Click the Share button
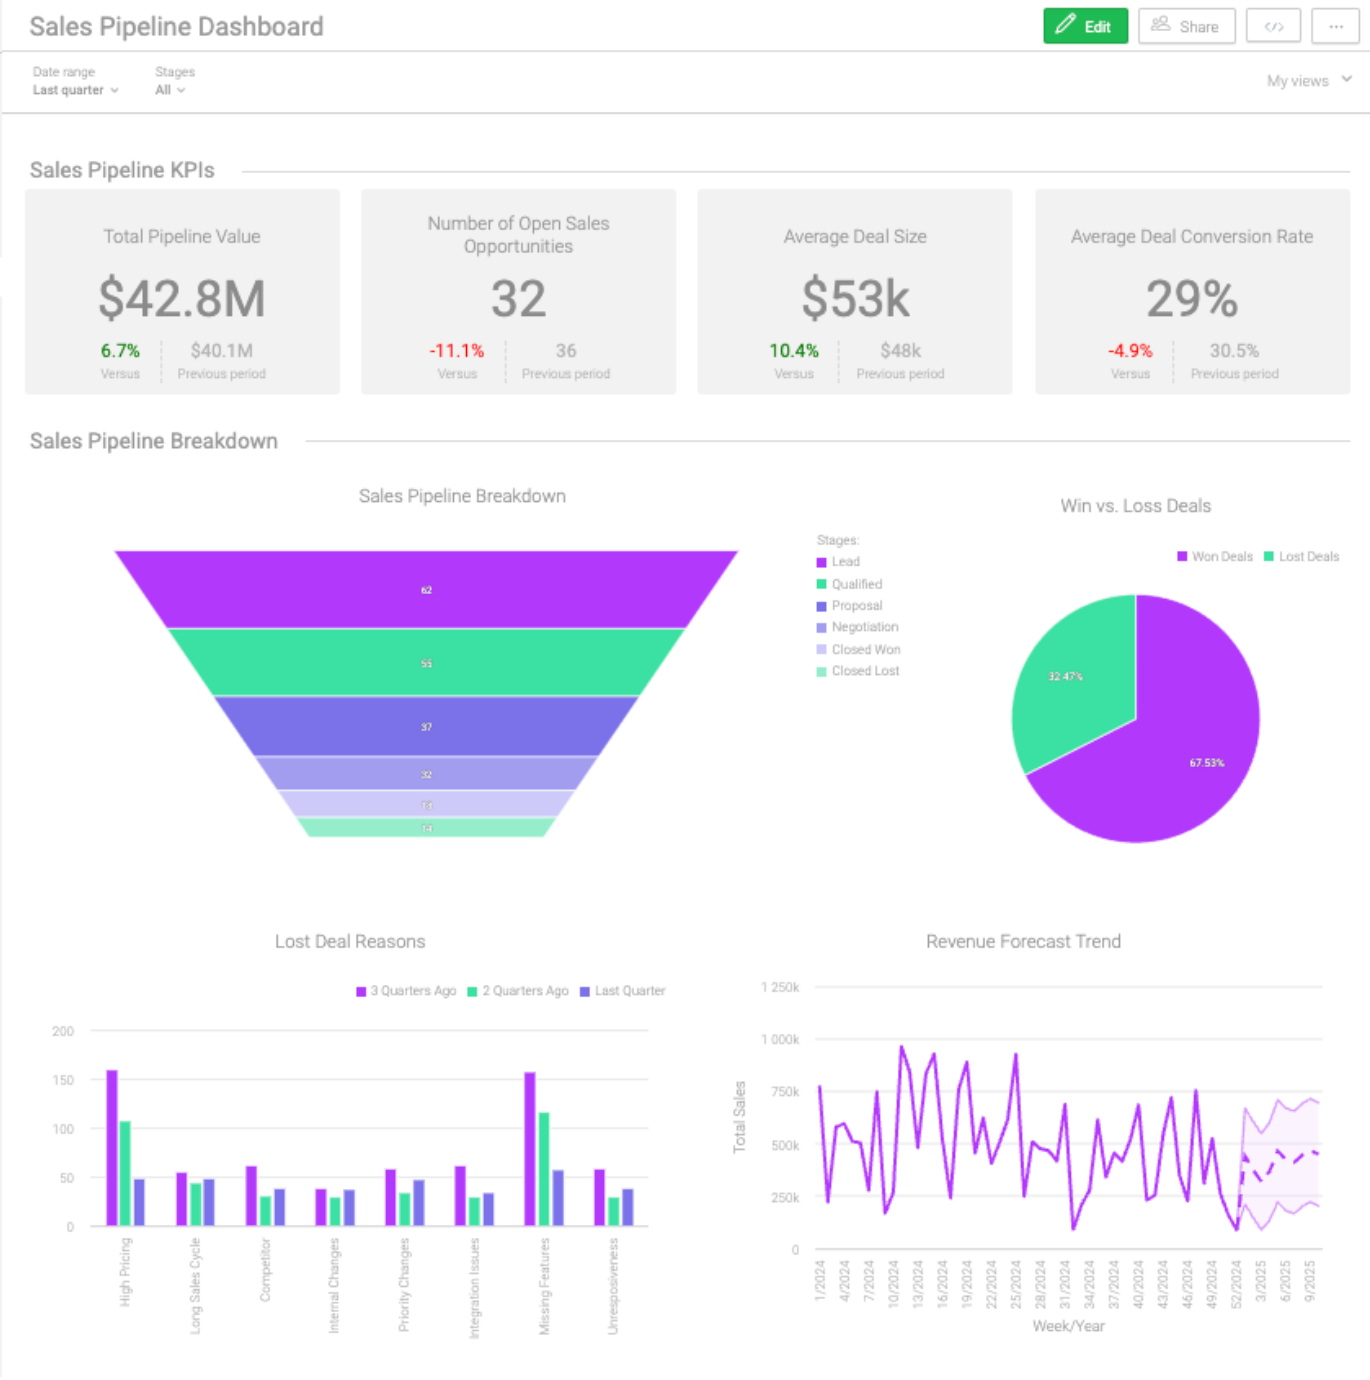Screen dimensions: 1370x1380 tap(1186, 27)
